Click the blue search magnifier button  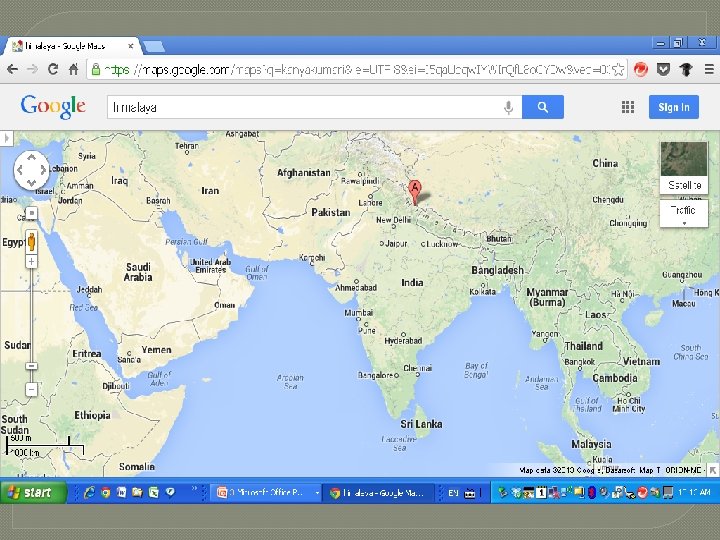tap(543, 107)
